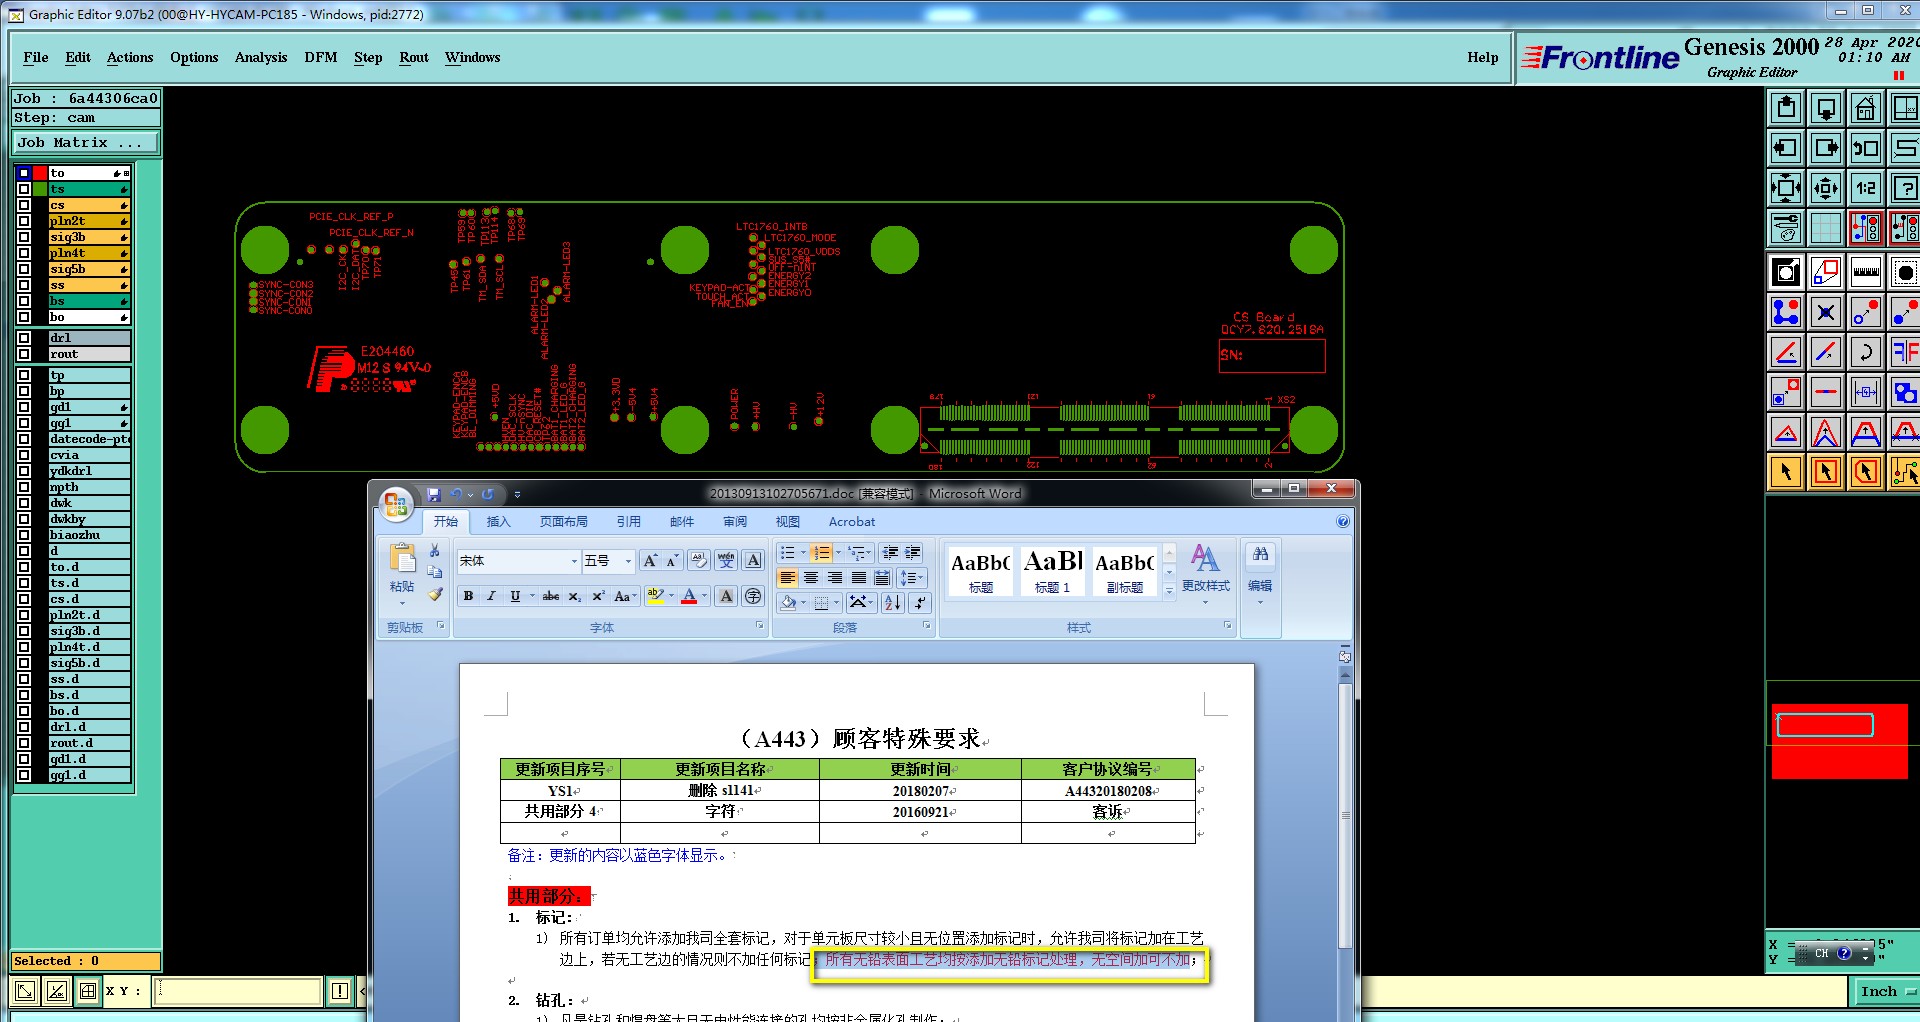
Task: Click the Italic button in Word ribbon
Action: (x=491, y=596)
